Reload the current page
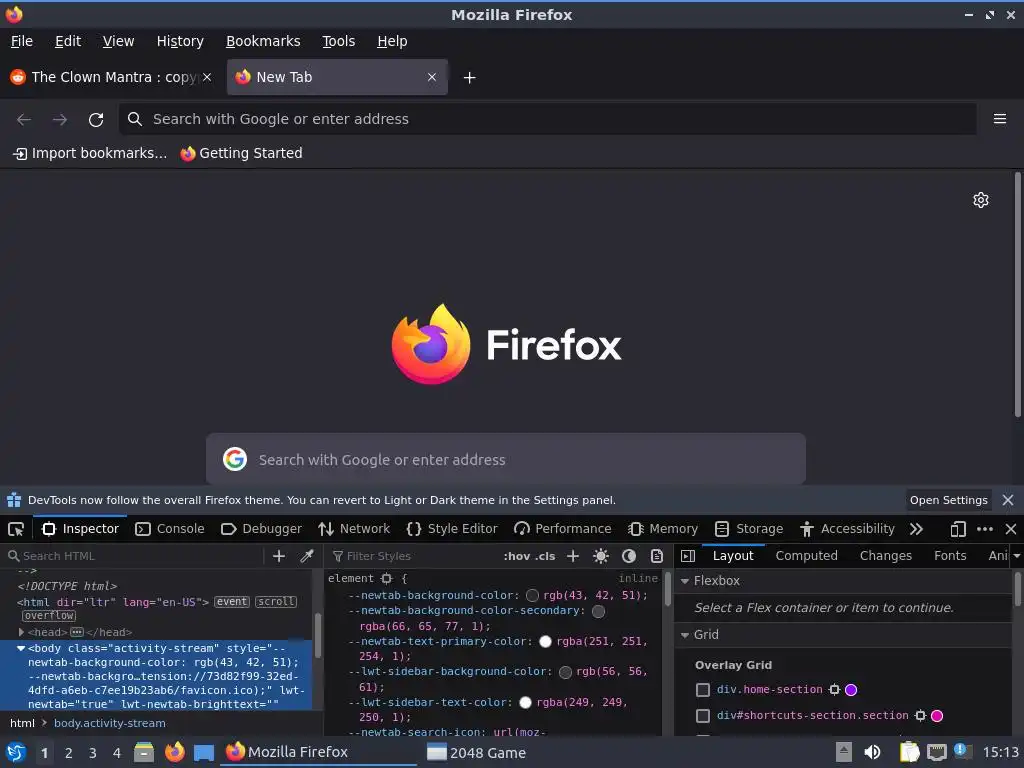 tap(96, 120)
